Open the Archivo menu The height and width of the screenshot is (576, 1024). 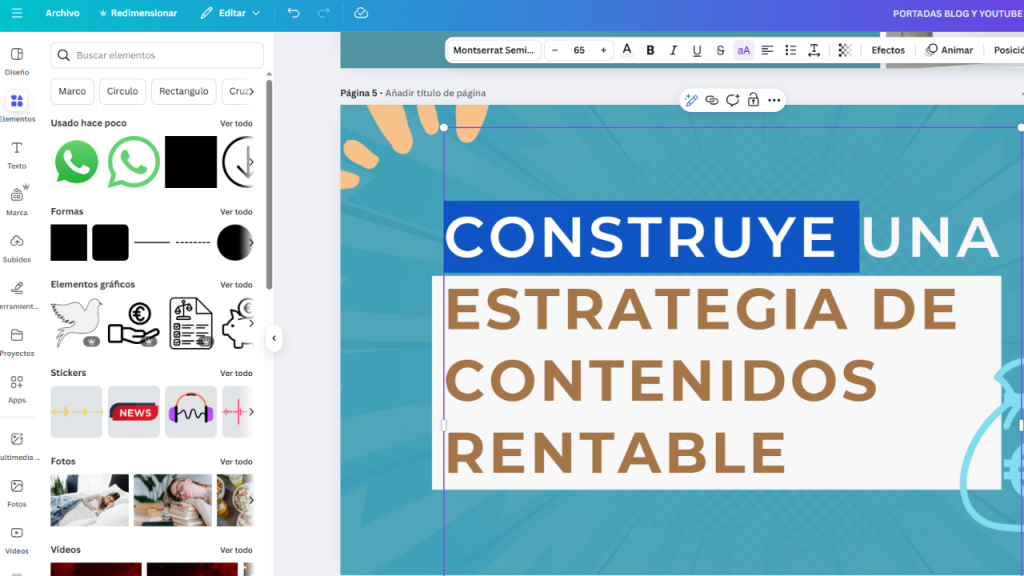pos(62,13)
